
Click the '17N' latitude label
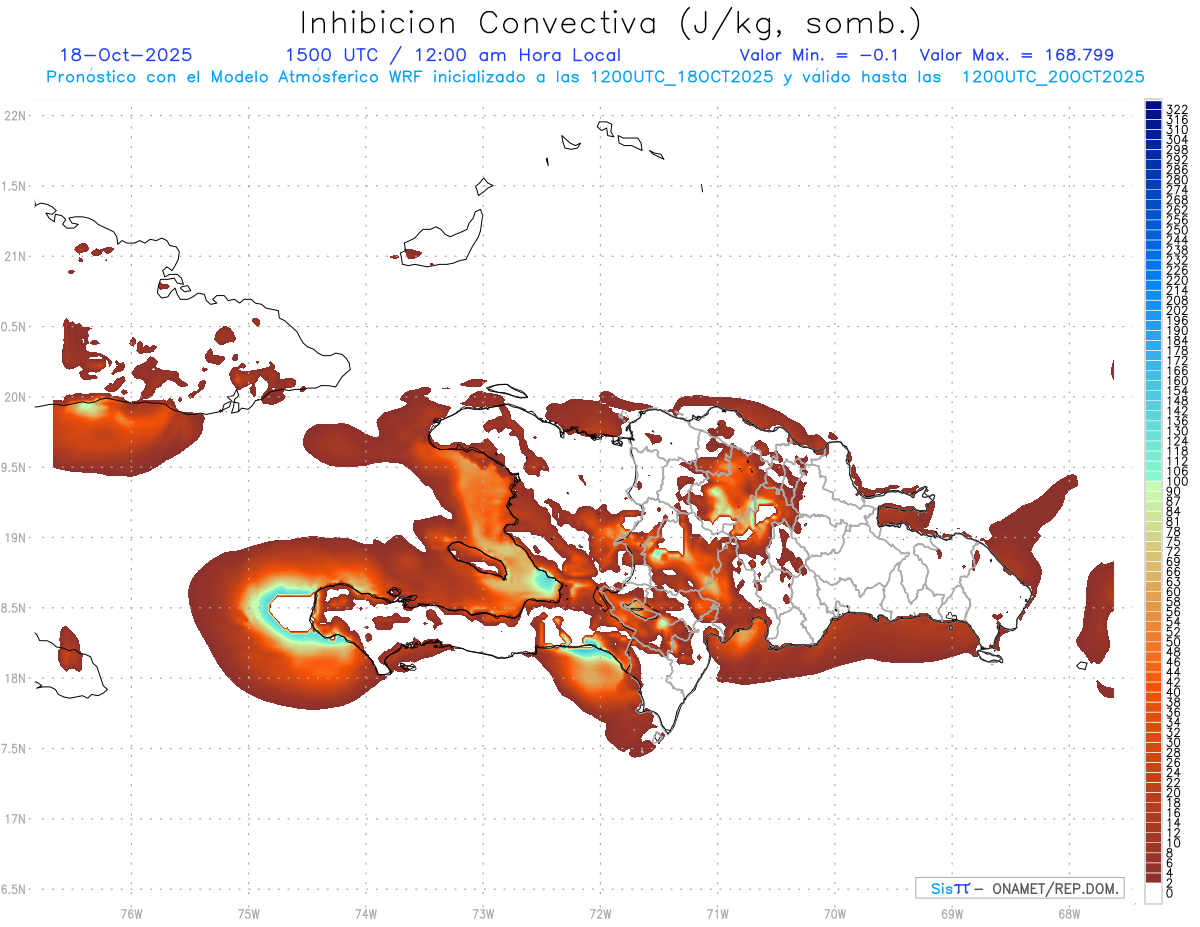click(15, 819)
